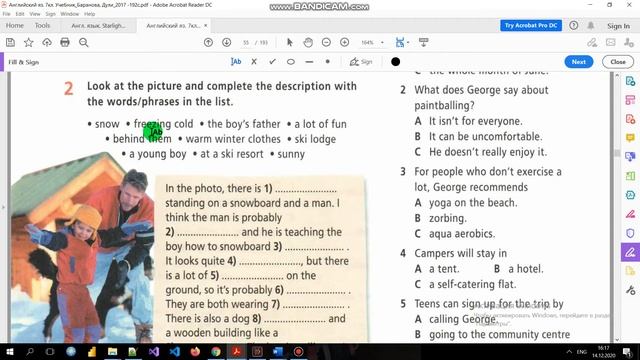Click the Try Acrobat Pro DC button
Viewport: 640px width, 360px height.
point(531,25)
